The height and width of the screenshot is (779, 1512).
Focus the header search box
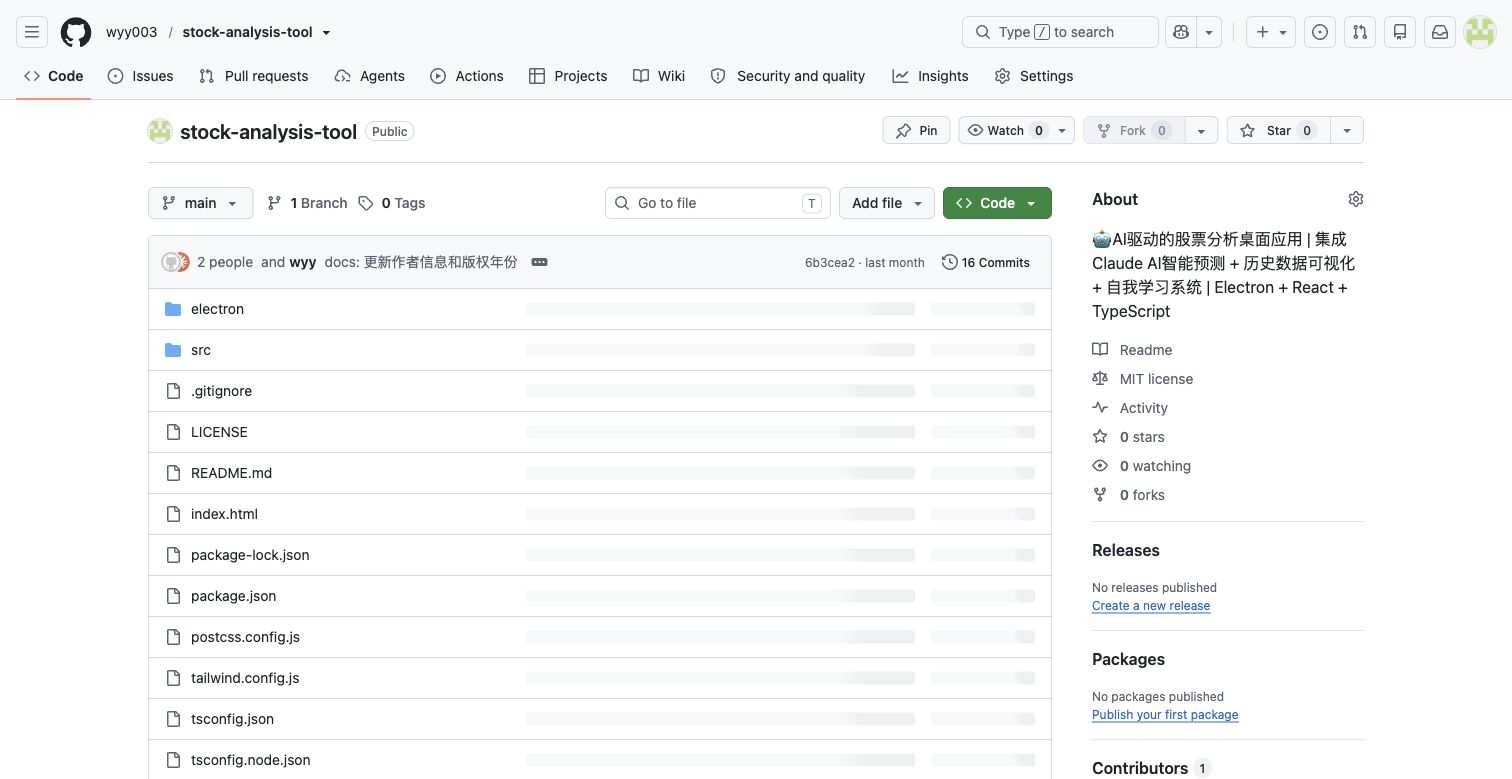pos(1060,32)
